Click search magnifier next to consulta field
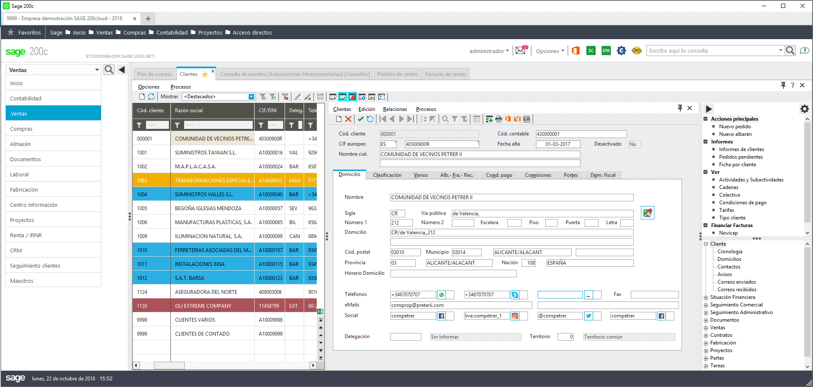The height and width of the screenshot is (387, 813). coord(790,51)
